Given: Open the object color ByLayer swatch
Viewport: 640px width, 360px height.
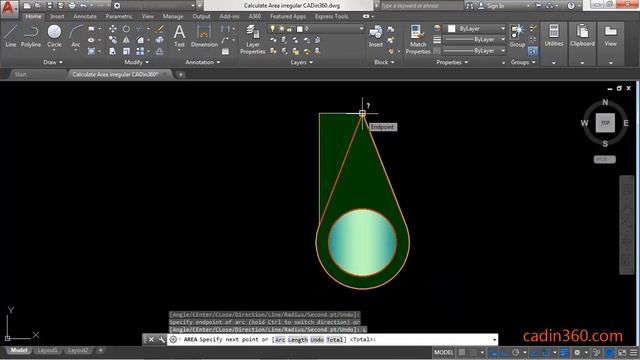Looking at the screenshot, I should 451,29.
